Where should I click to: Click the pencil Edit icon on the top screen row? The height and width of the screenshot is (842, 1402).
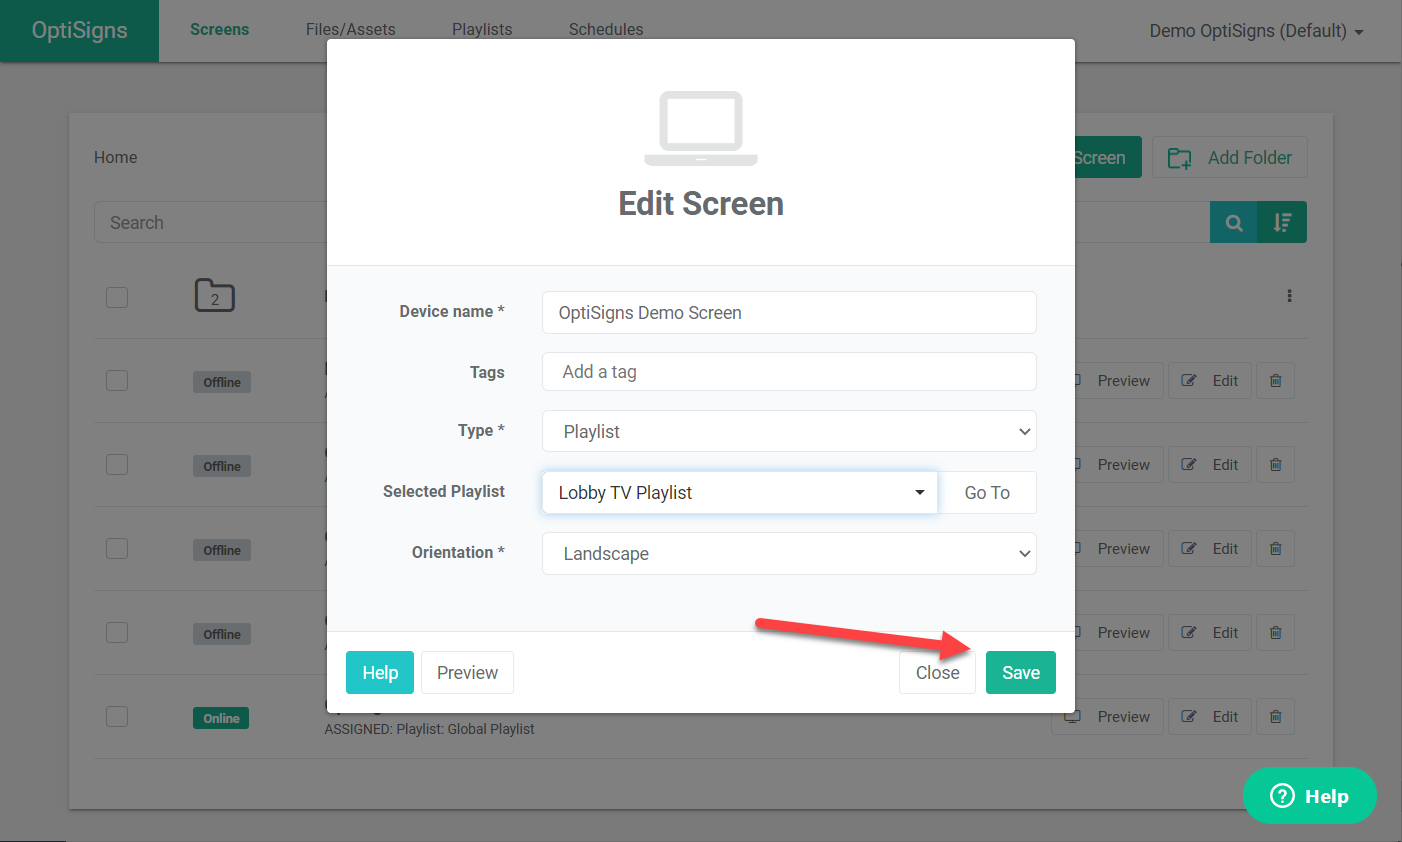coord(1188,380)
